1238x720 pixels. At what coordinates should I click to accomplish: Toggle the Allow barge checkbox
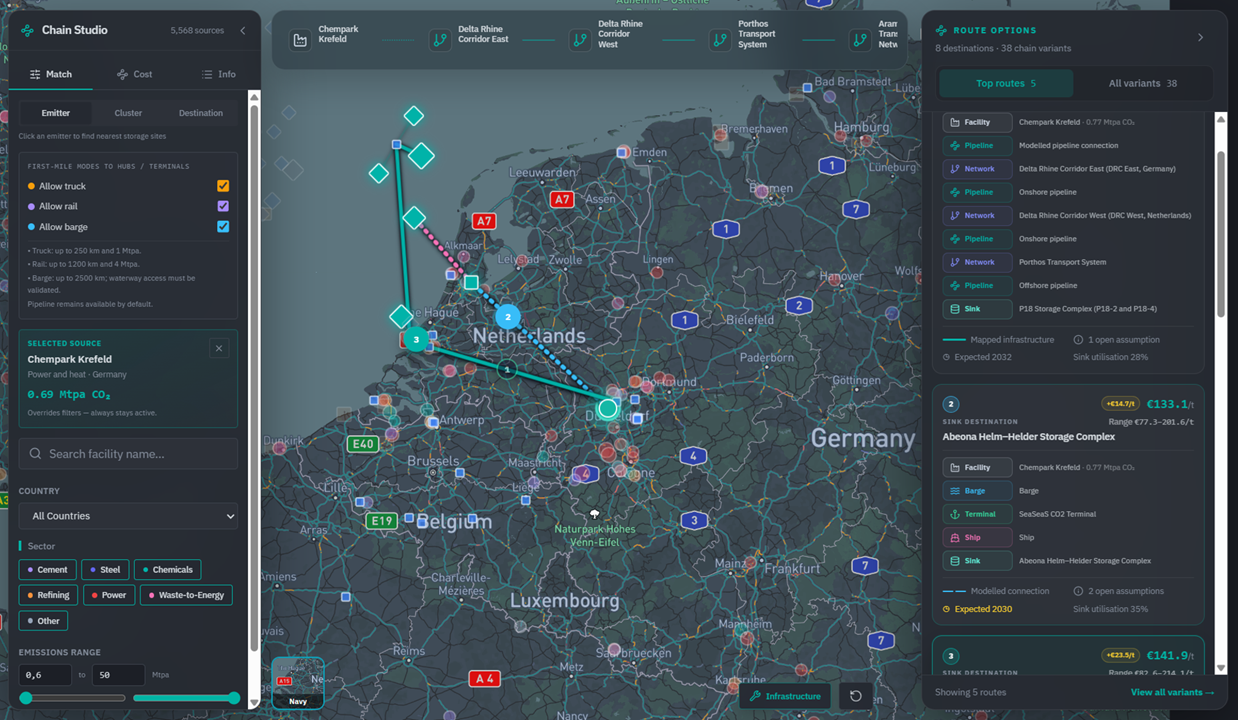tap(223, 227)
